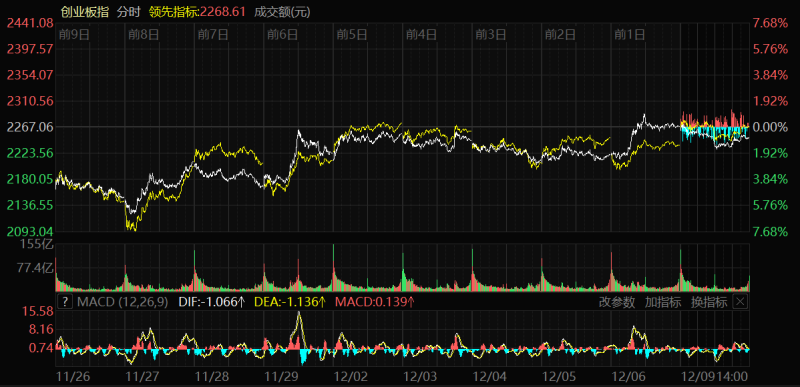Click the 领先指标:2268.61 label
Image resolution: width=800 pixels, height=387 pixels.
pyautogui.click(x=197, y=12)
